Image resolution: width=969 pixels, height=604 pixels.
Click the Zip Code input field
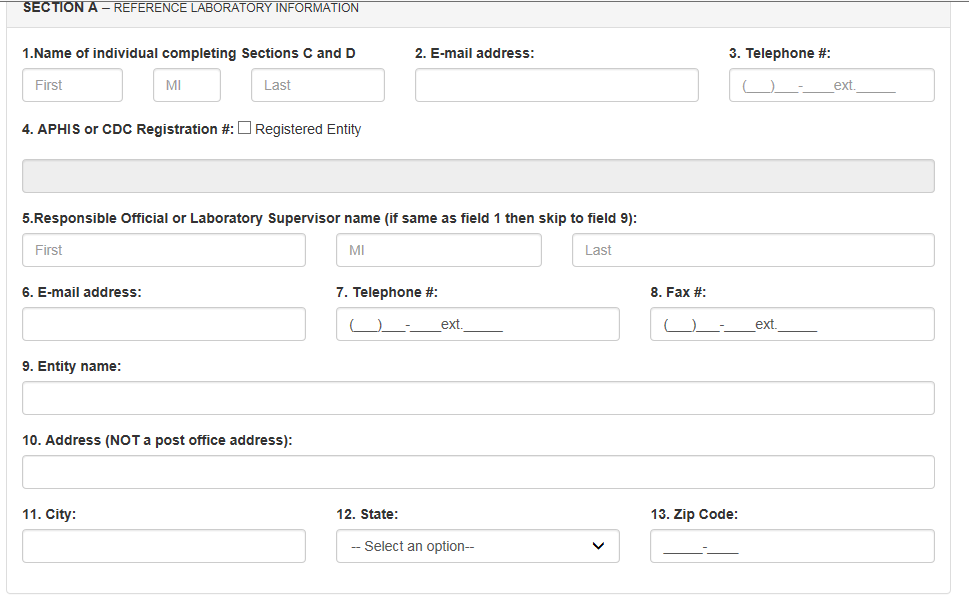point(792,546)
